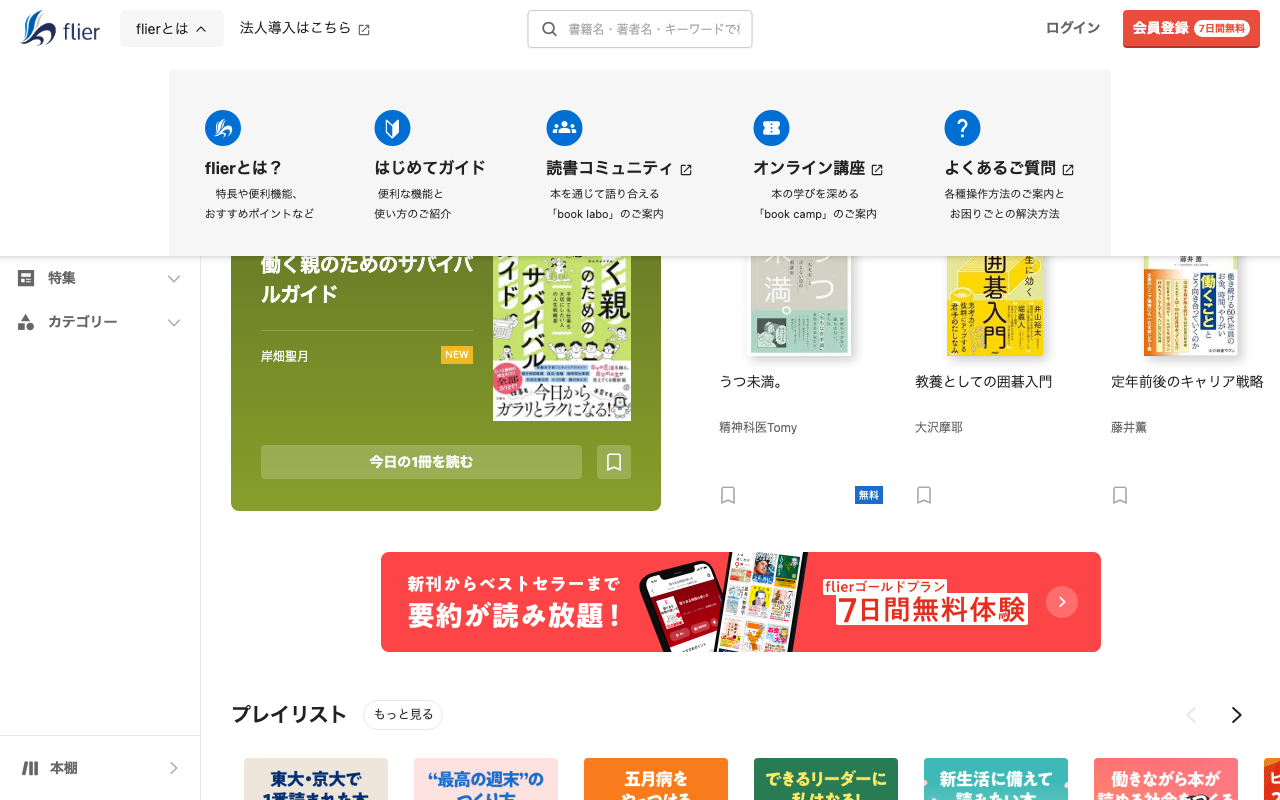The width and height of the screenshot is (1280, 800).
Task: Click the 7日間無料体験 red banner
Action: tap(741, 602)
